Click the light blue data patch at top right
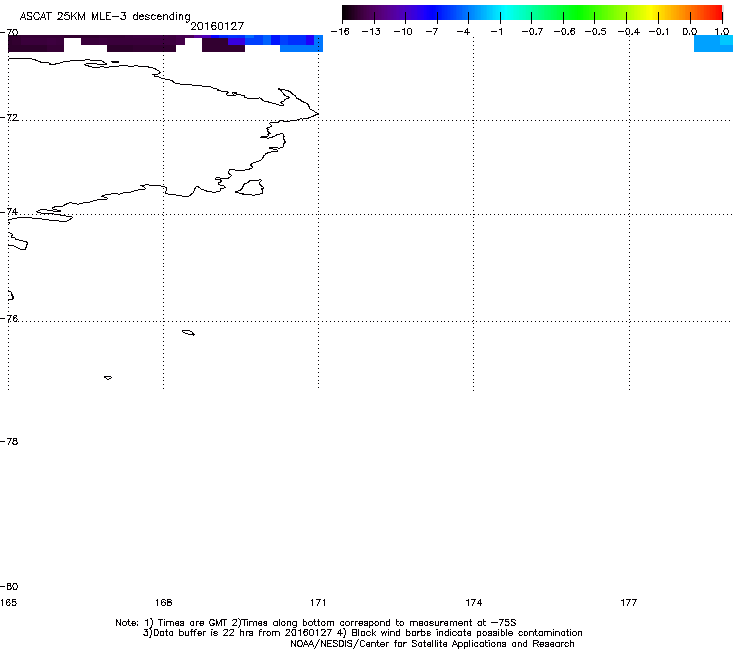This screenshot has height=650, width=740. coord(713,43)
